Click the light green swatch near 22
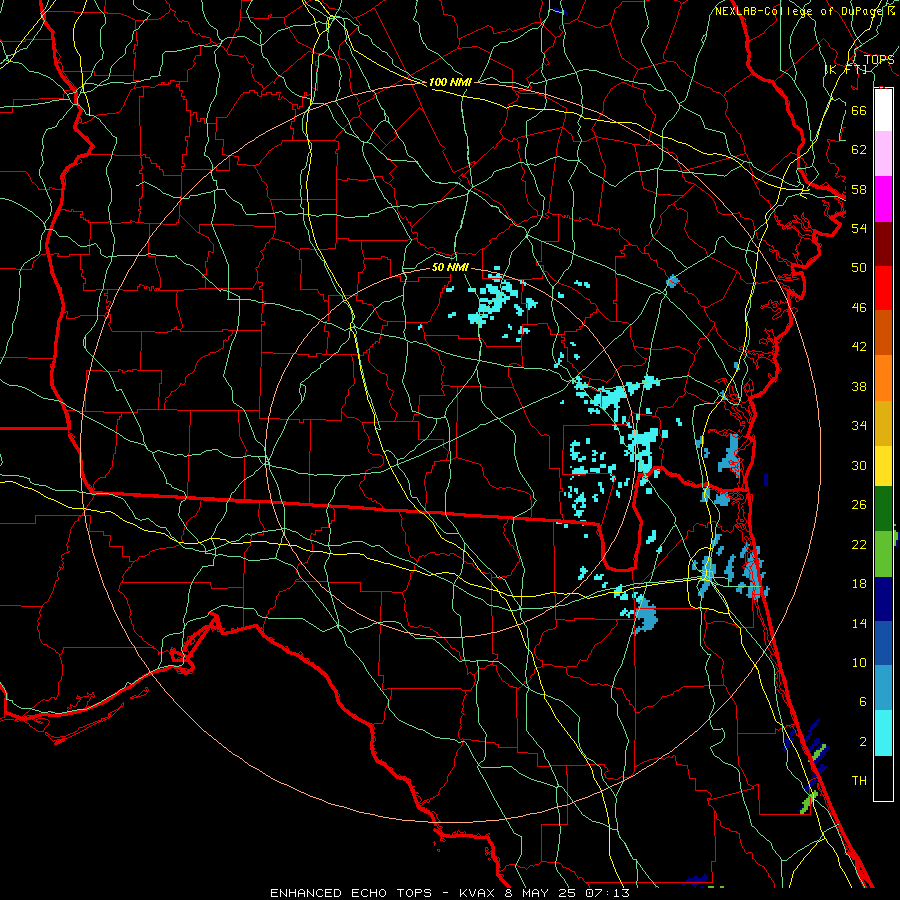The image size is (900, 900). [883, 554]
